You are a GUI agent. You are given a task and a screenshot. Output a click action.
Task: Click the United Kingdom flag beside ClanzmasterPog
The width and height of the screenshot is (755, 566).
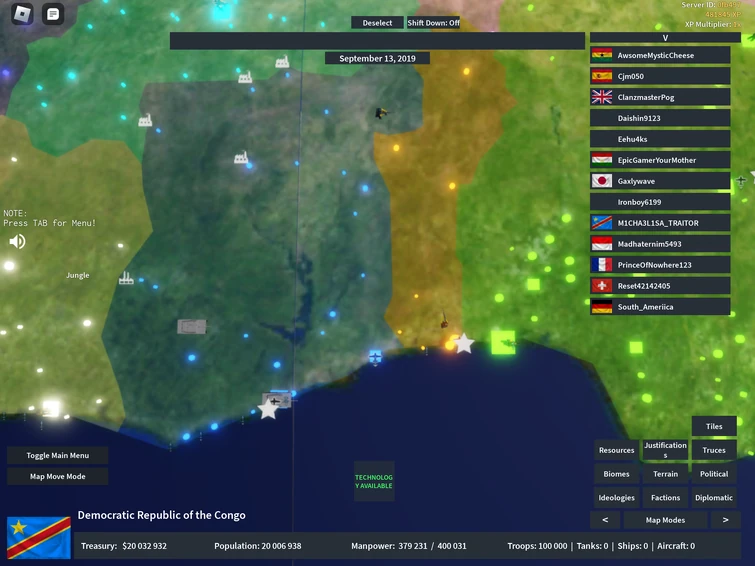click(601, 97)
